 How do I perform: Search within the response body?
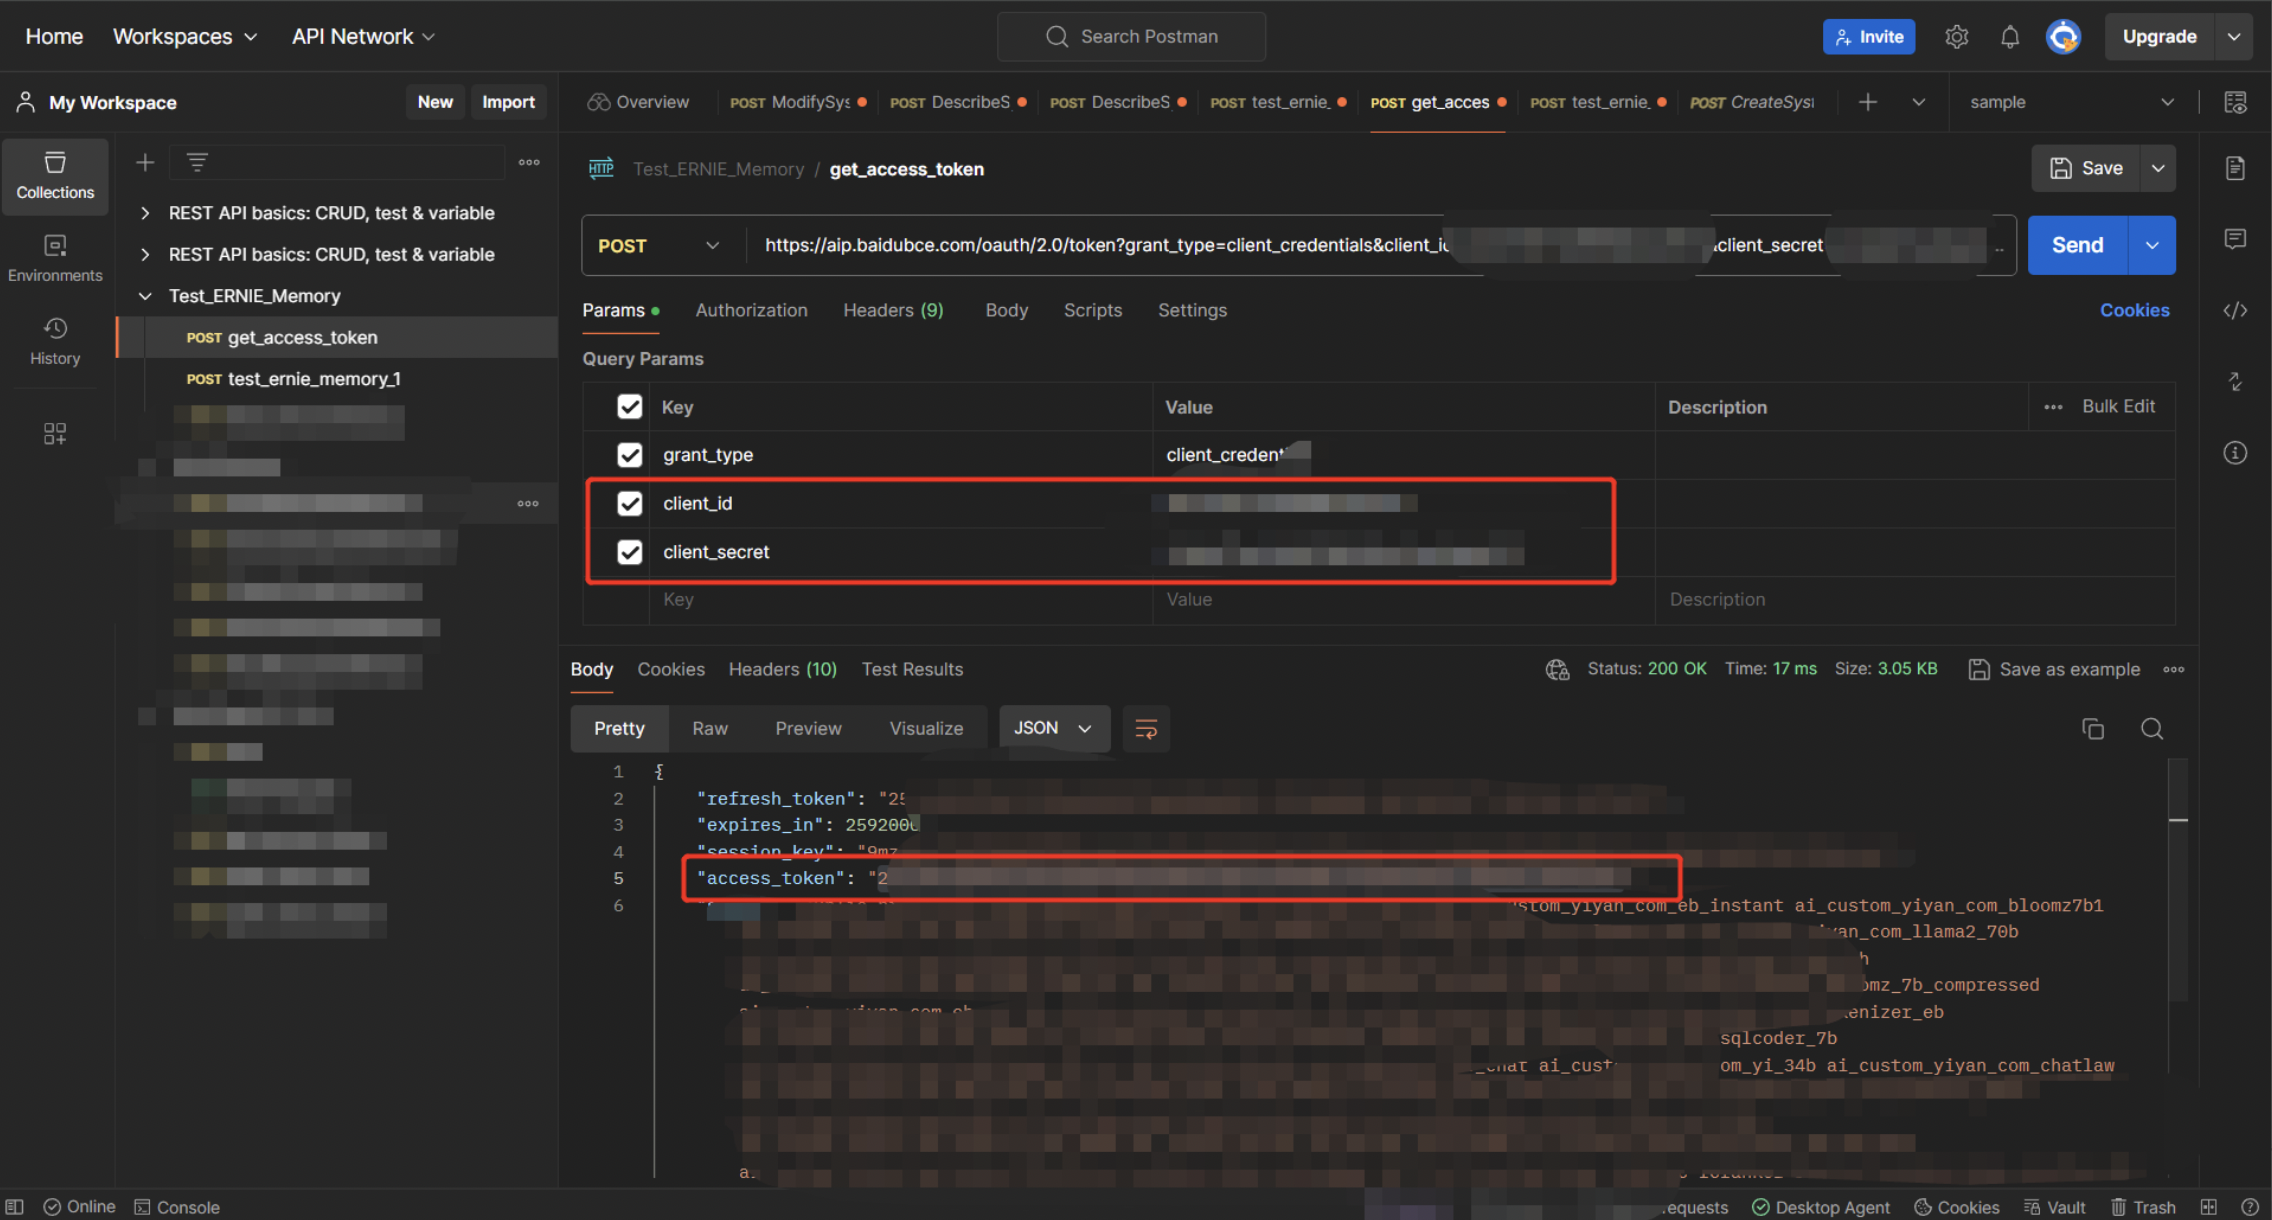pyautogui.click(x=2152, y=729)
